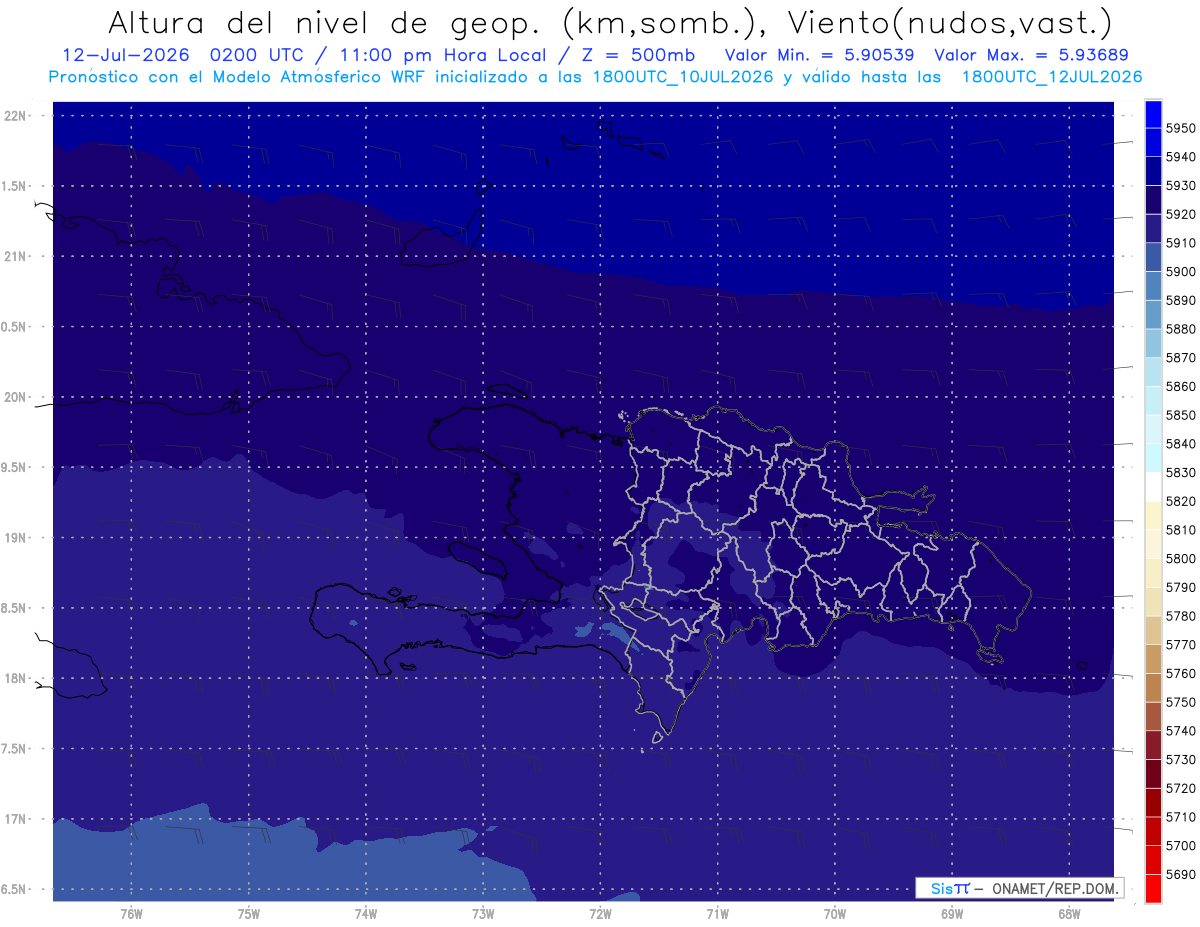
Task: Pick the legend swatch between 5750 and 5760
Action: (x=1153, y=687)
